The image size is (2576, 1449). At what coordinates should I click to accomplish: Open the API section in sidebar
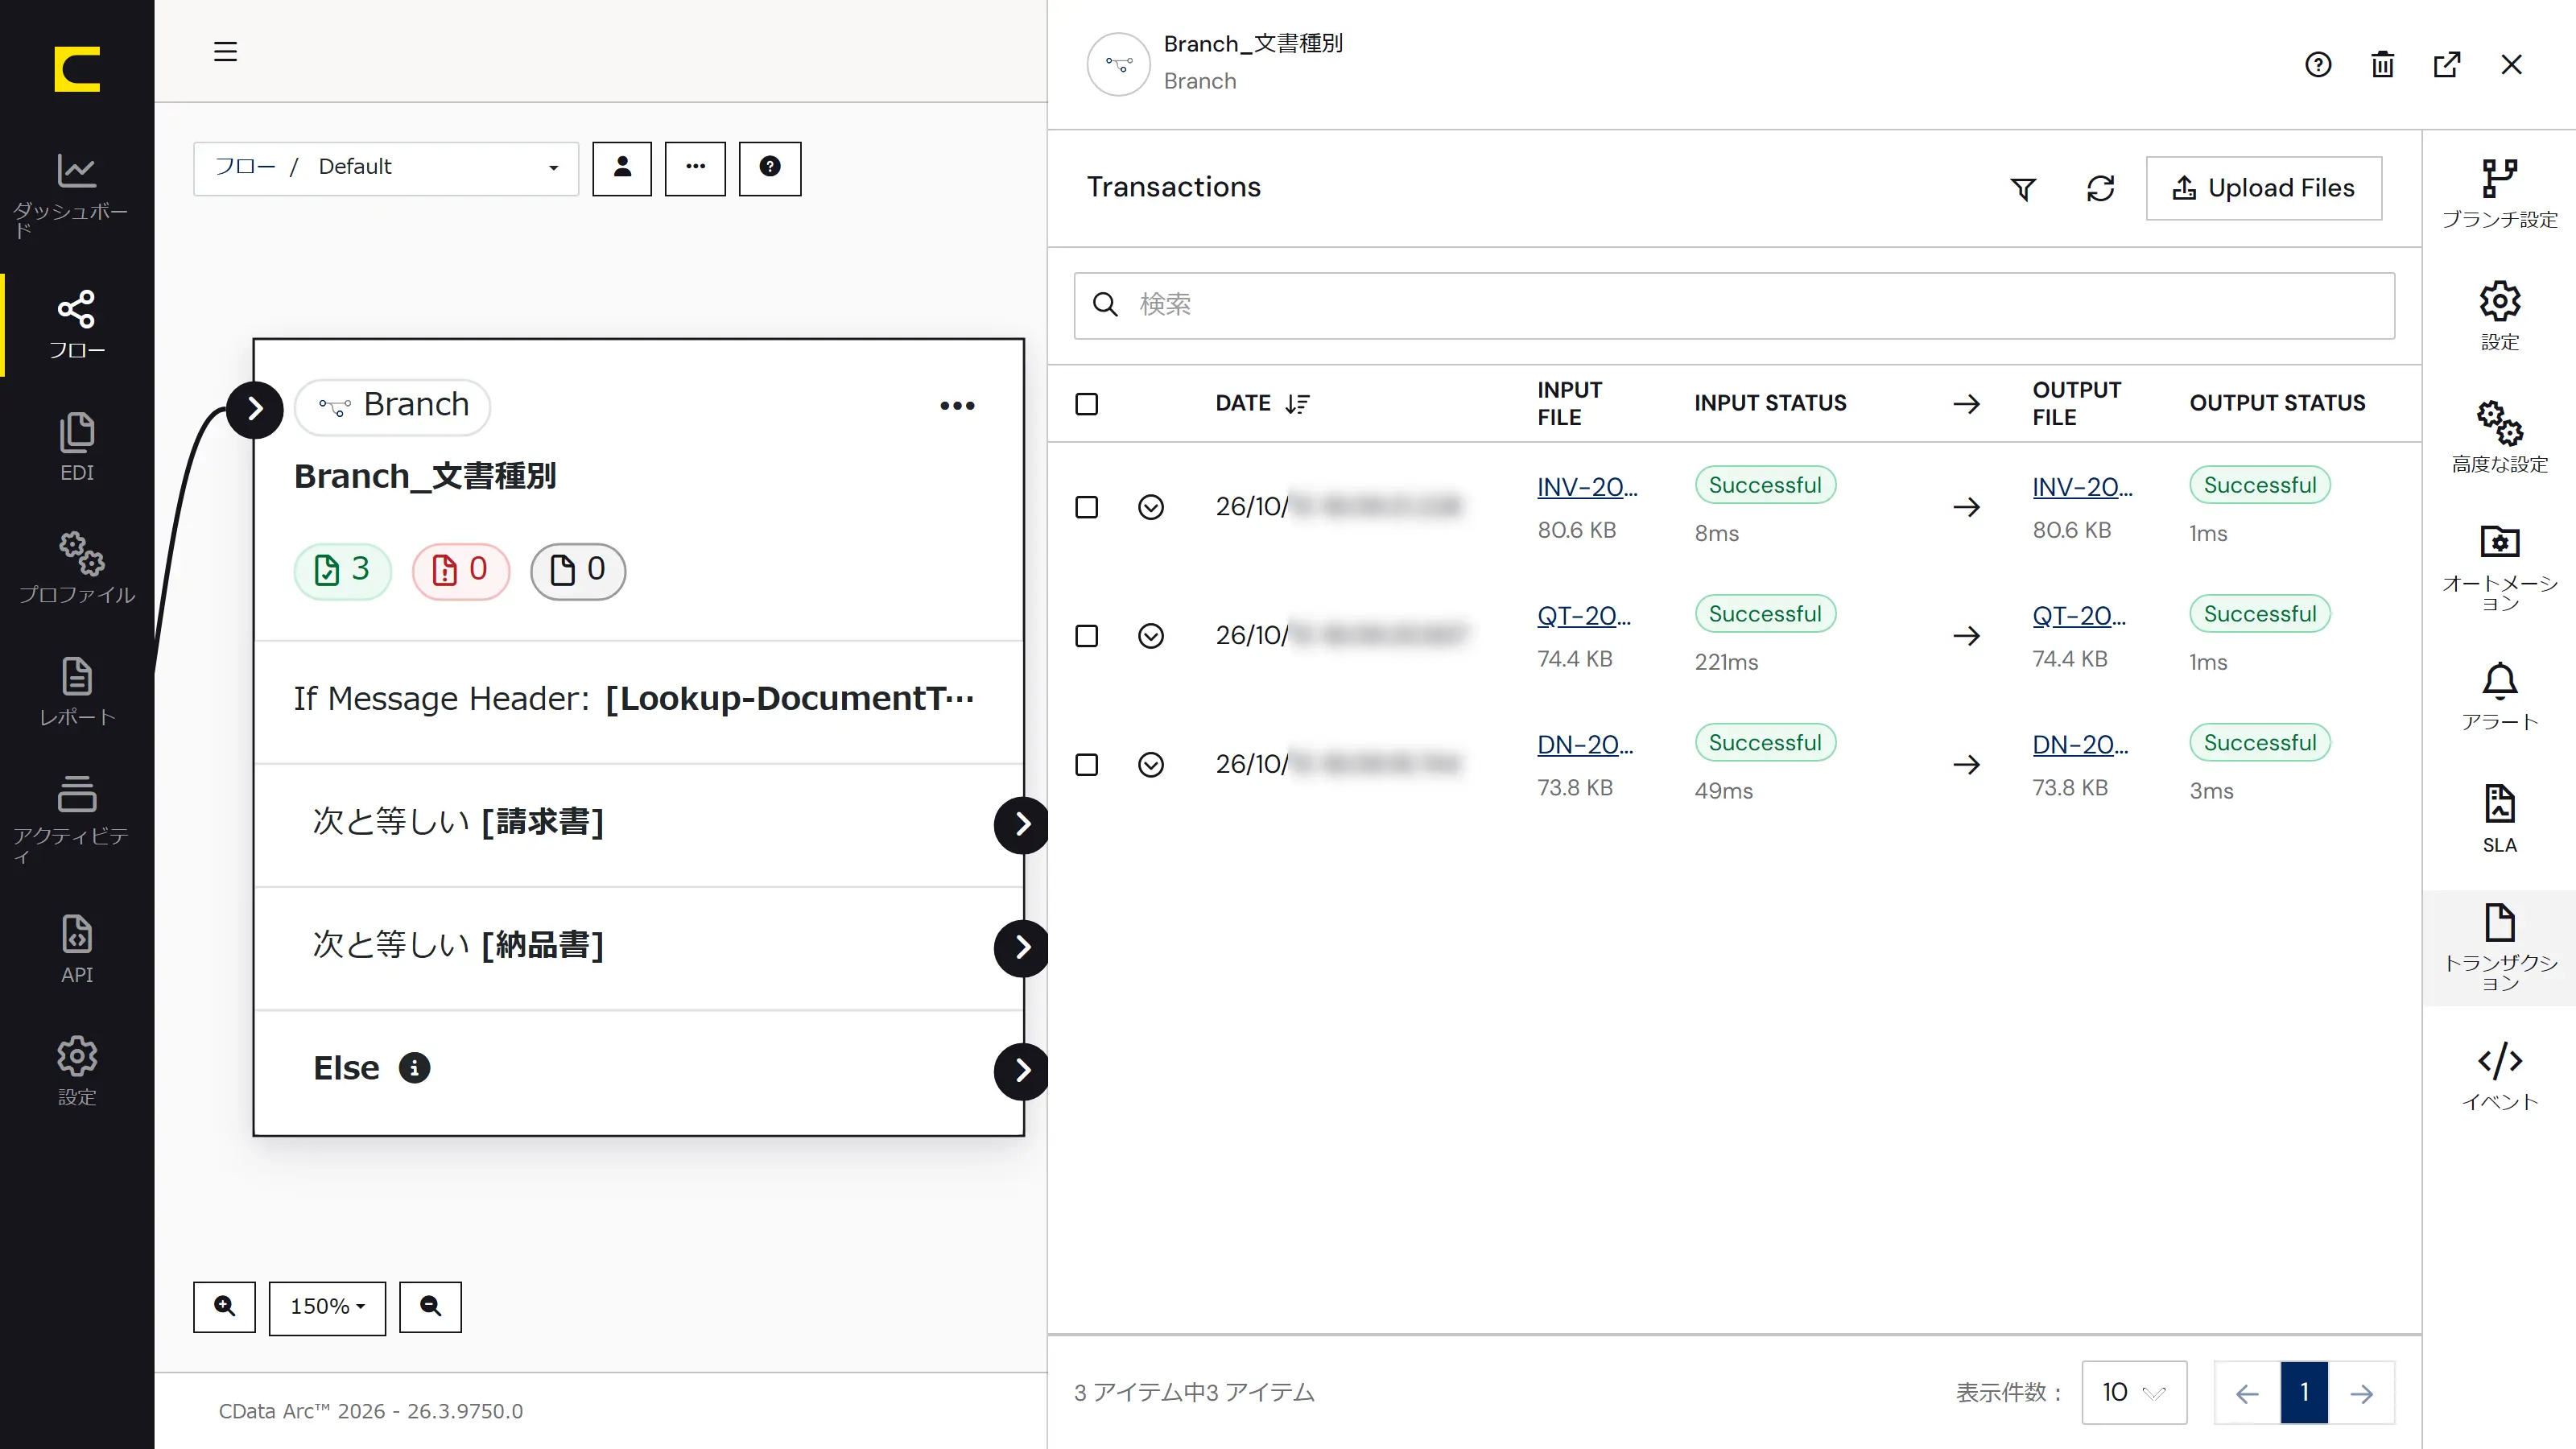pyautogui.click(x=76, y=949)
